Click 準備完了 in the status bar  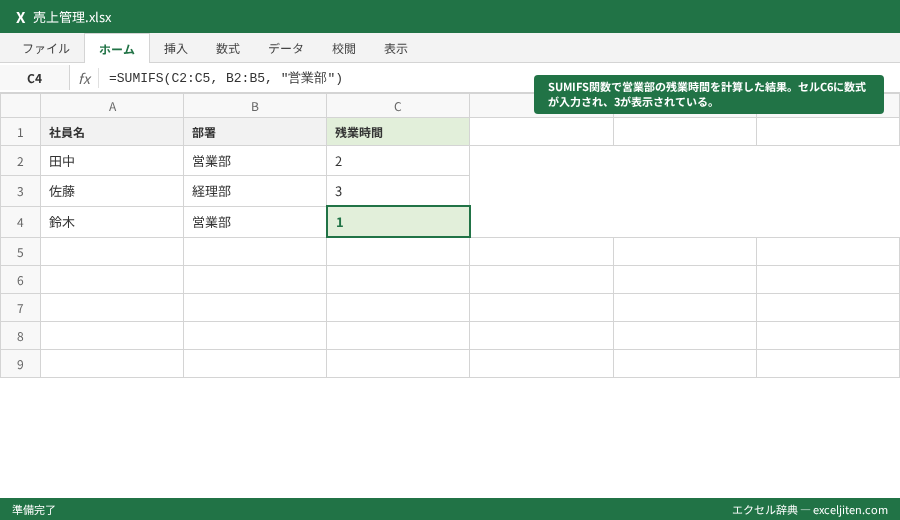(34, 510)
